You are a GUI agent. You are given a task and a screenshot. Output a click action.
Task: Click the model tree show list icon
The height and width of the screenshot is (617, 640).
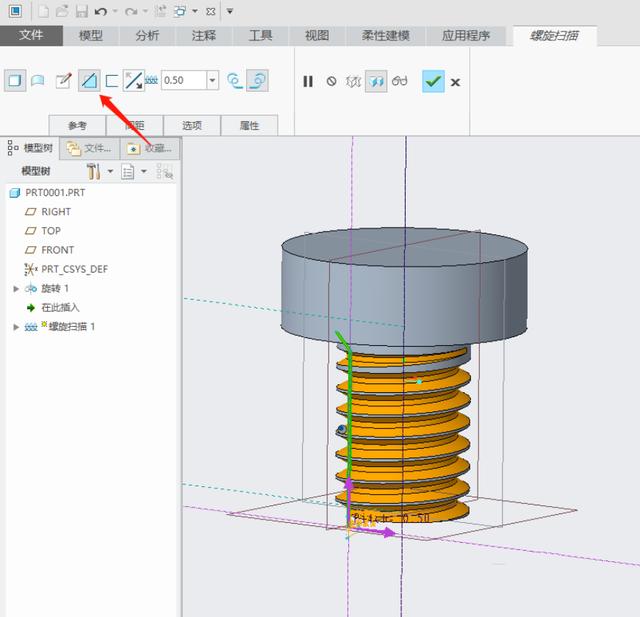(x=128, y=171)
